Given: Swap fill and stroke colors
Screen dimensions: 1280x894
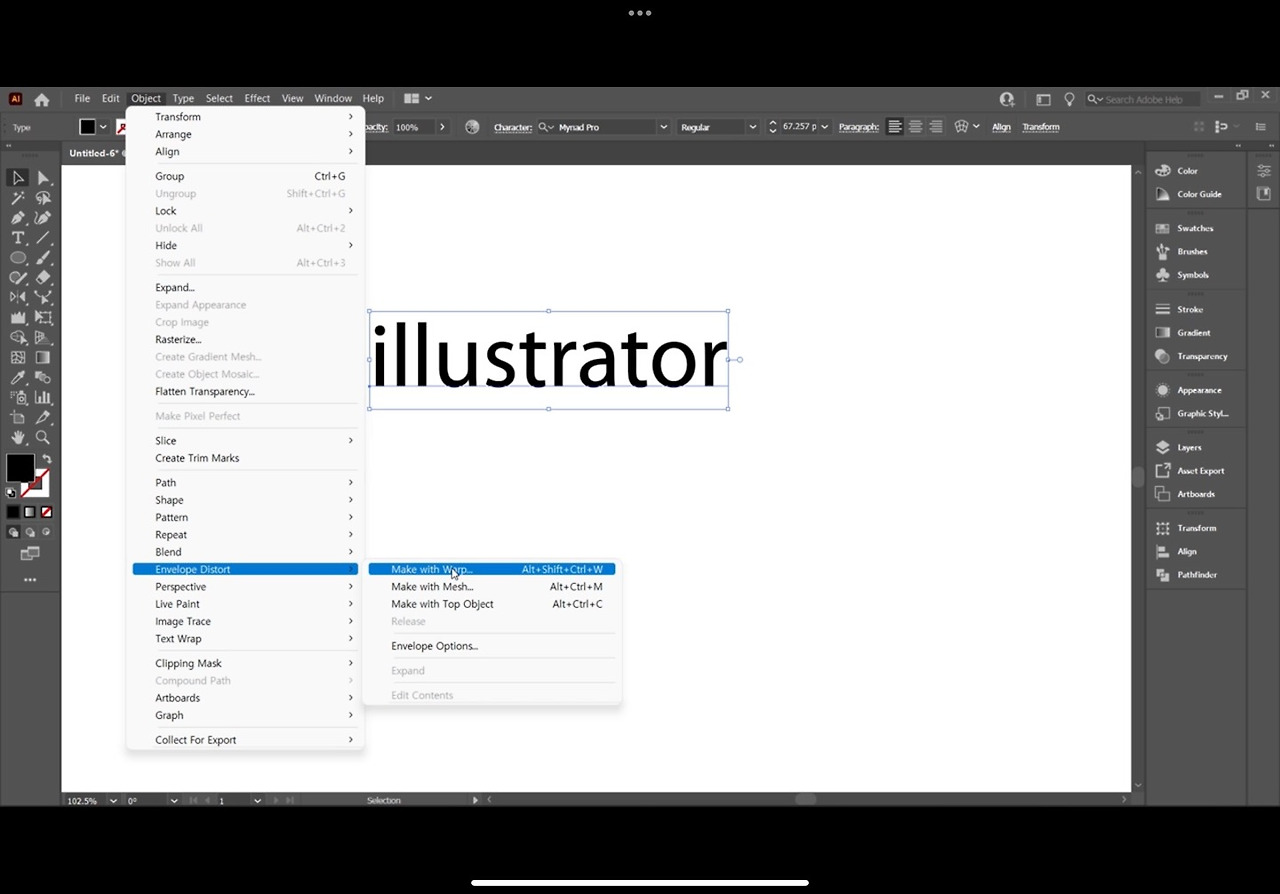Looking at the screenshot, I should pos(46,460).
